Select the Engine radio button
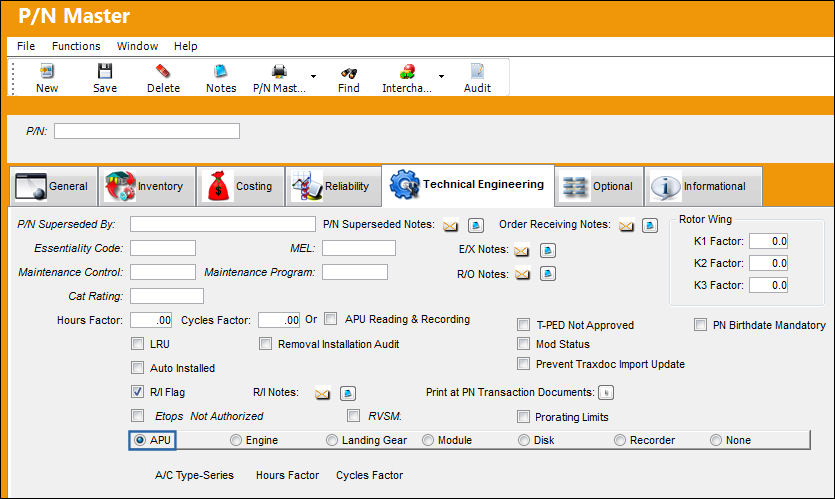Viewport: 835px width, 499px height. 236,440
